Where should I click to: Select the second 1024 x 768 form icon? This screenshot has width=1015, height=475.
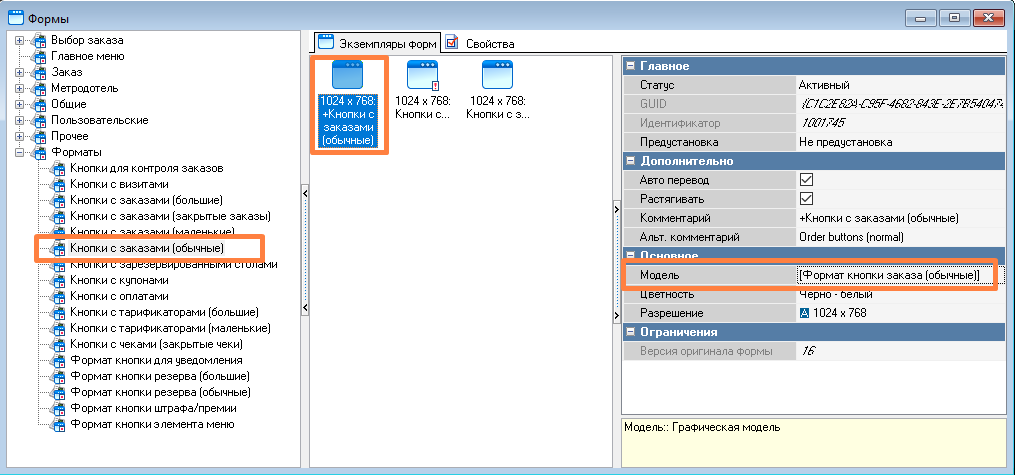[x=422, y=76]
